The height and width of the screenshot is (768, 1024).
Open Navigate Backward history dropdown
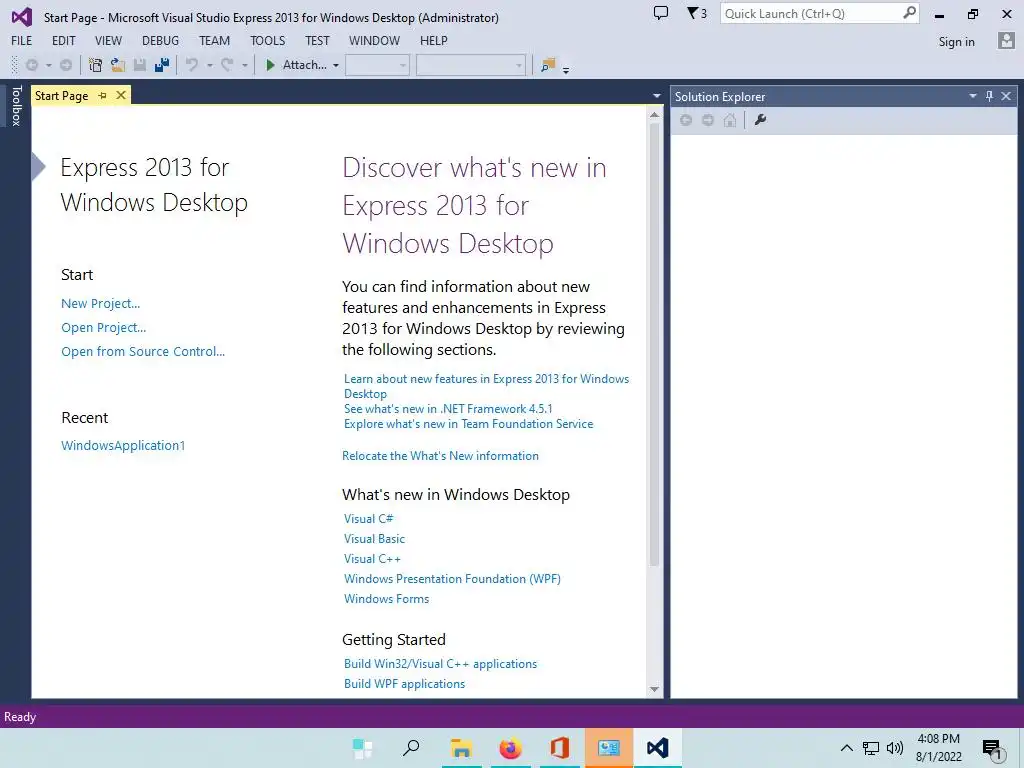coord(48,65)
